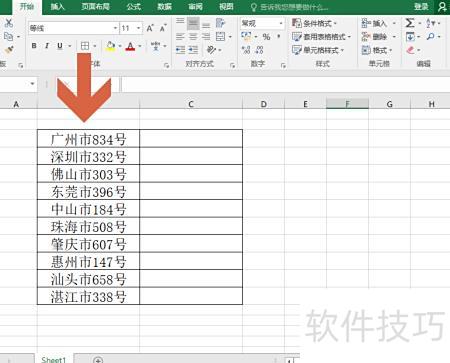Toggle Underline formatting
450x363 pixels.
point(60,46)
